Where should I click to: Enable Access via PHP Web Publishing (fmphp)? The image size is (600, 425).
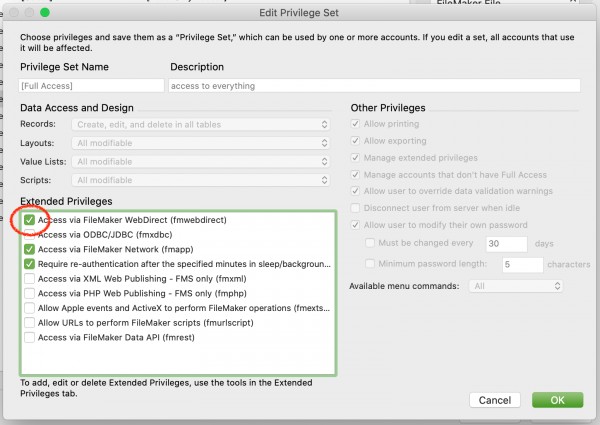(x=29, y=293)
